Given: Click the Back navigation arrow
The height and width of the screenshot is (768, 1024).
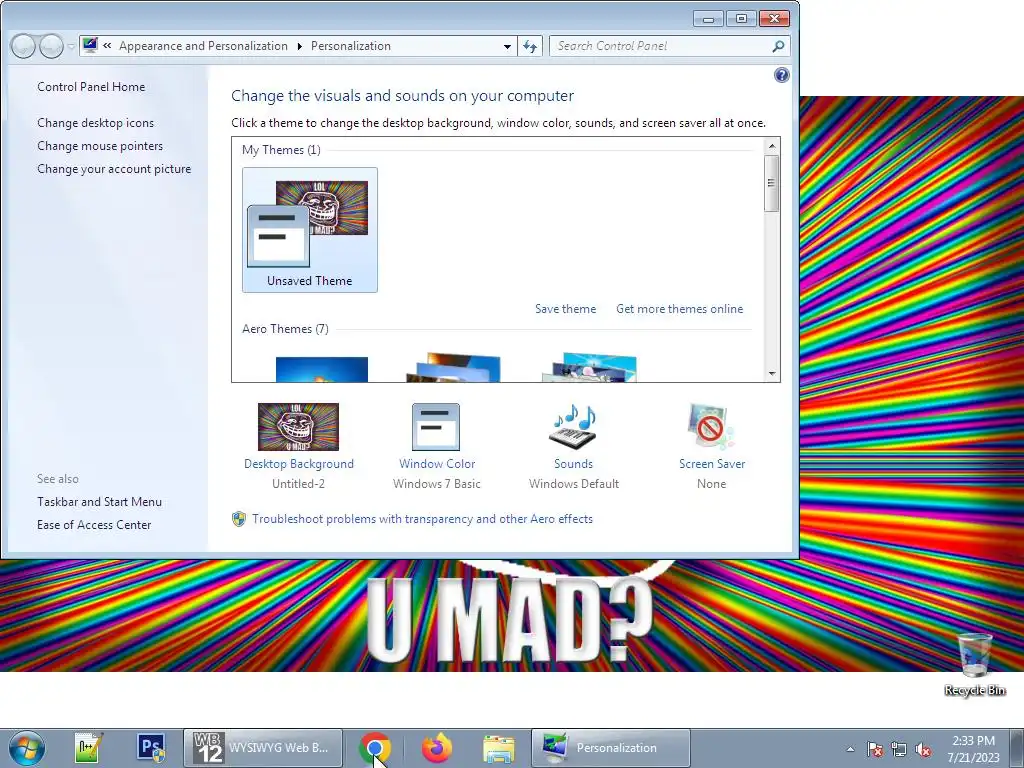Looking at the screenshot, I should (23, 46).
